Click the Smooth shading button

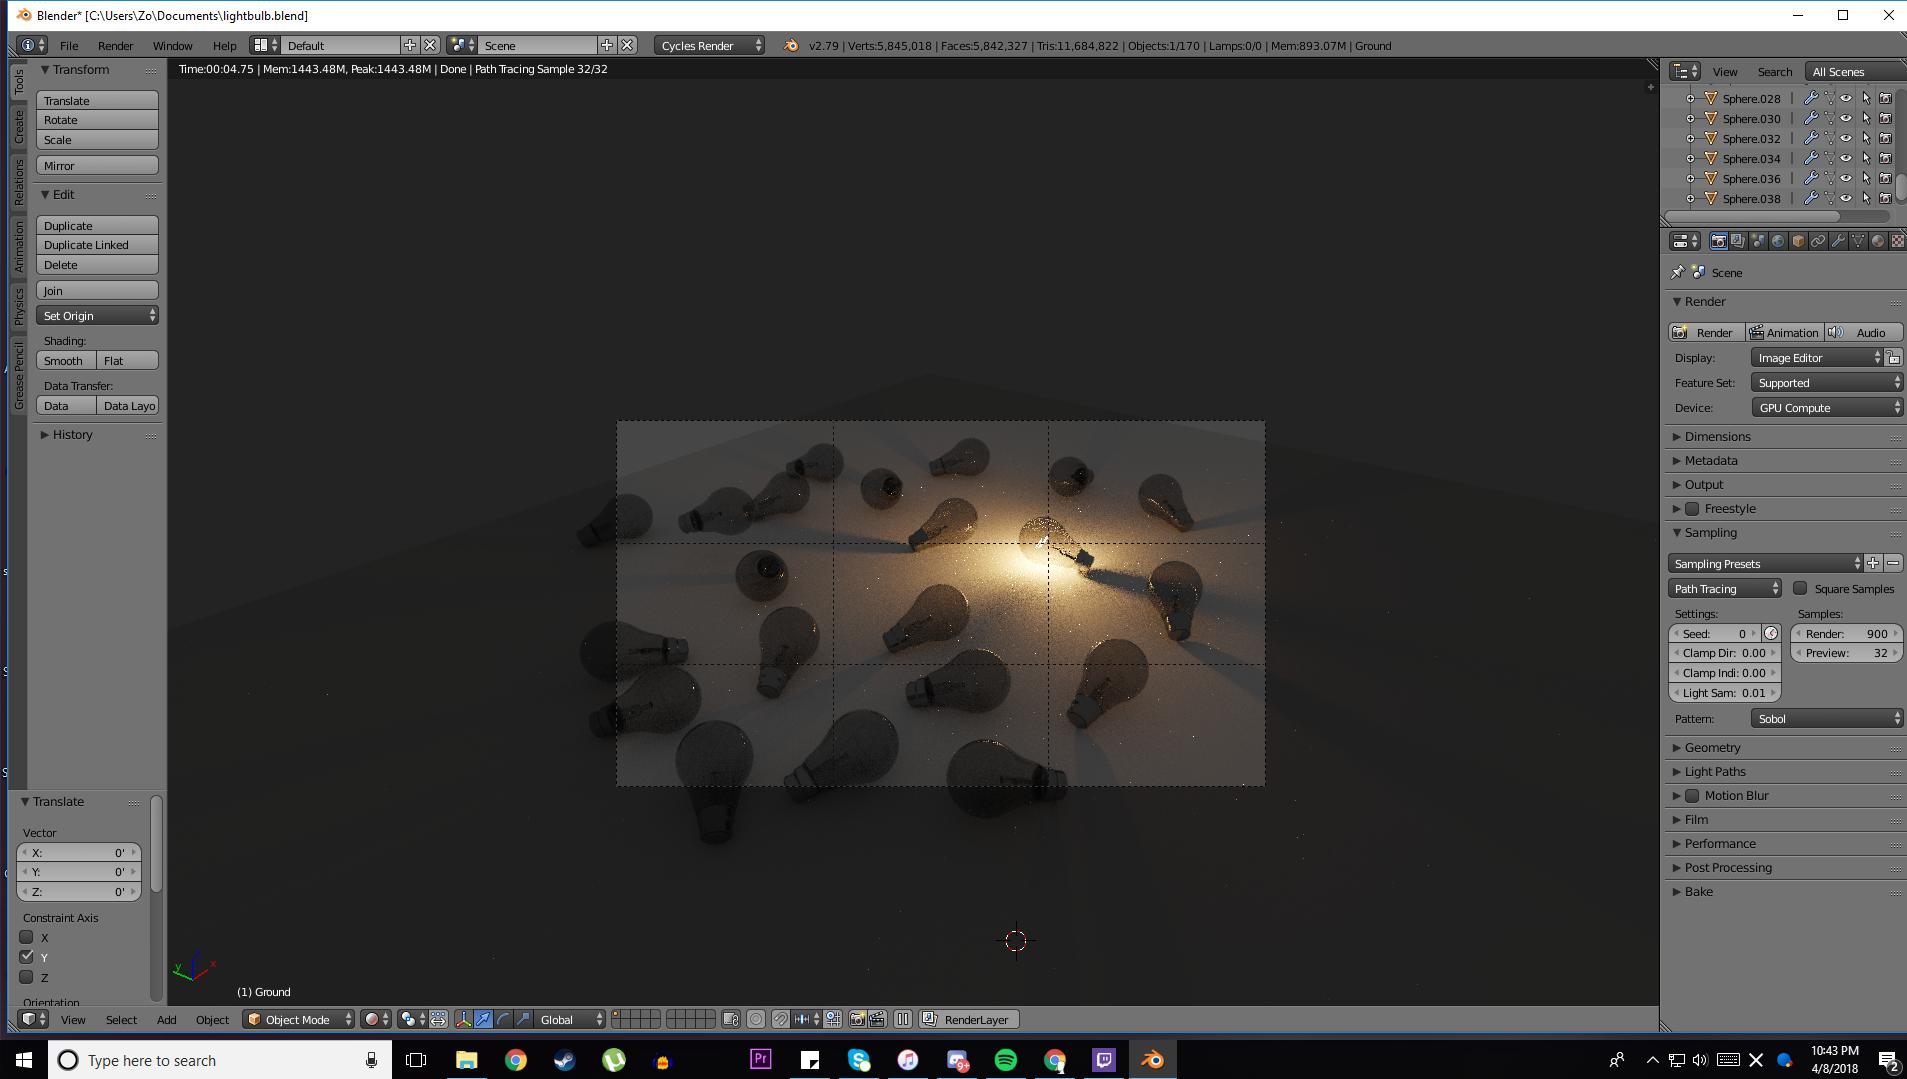(x=66, y=360)
